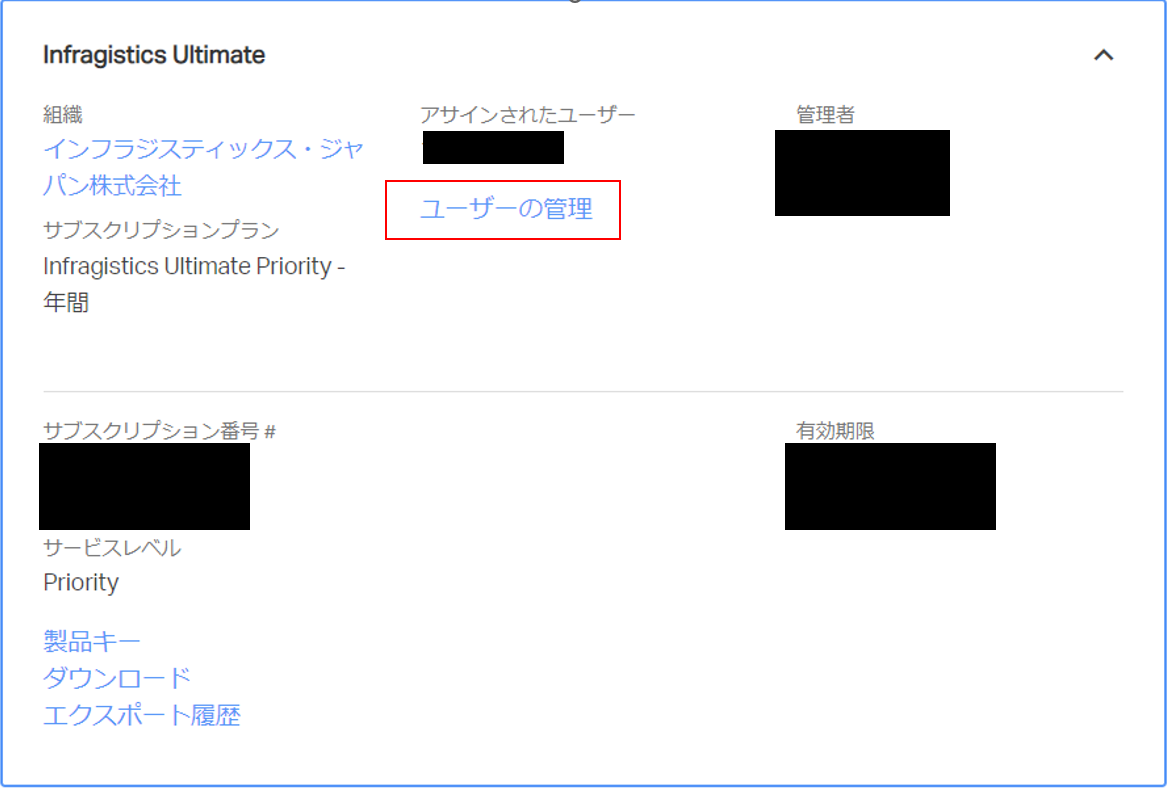Image resolution: width=1168 pixels, height=790 pixels.
Task: Select the 有効期限 label
Action: 835,430
